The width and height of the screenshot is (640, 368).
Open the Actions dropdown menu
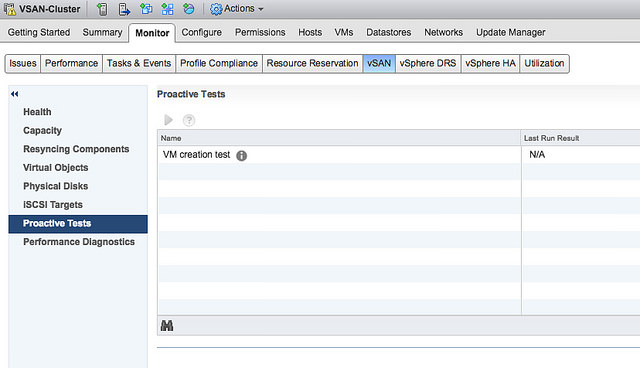tap(237, 9)
